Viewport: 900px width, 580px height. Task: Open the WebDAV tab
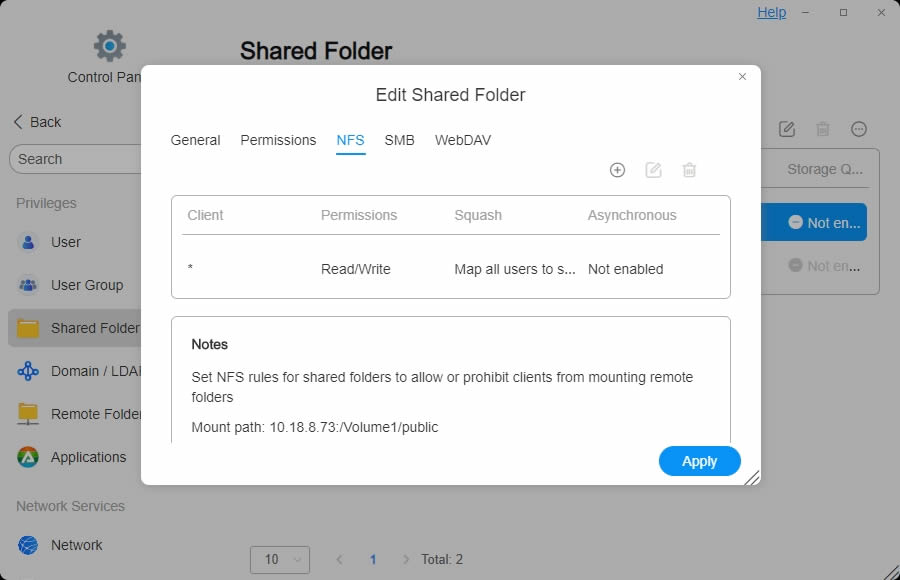coord(462,140)
